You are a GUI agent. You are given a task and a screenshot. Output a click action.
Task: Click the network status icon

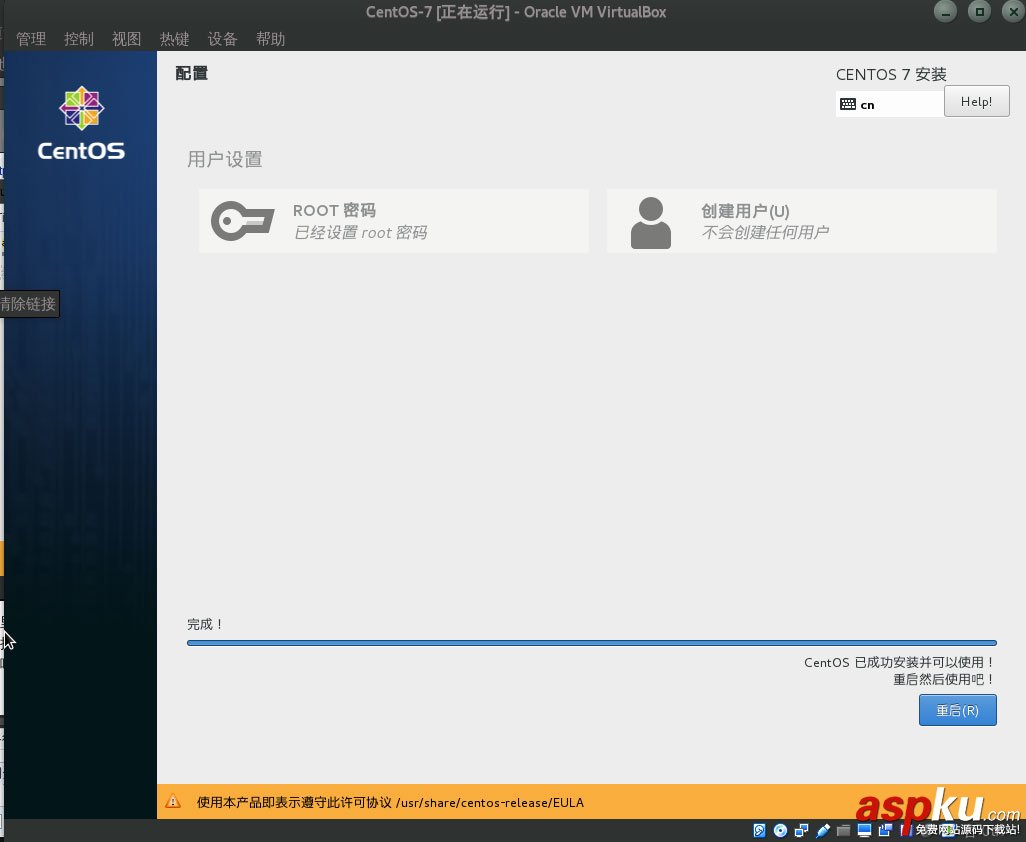(802, 831)
